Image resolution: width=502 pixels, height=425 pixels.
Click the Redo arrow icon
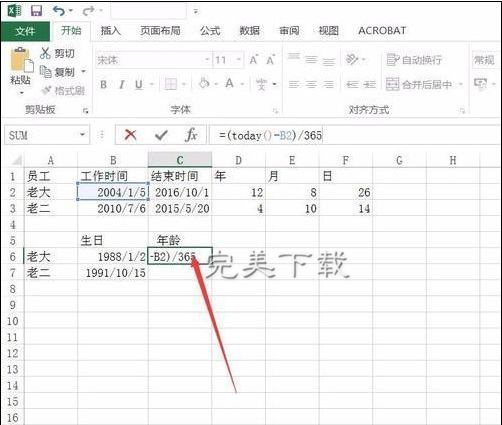point(88,11)
